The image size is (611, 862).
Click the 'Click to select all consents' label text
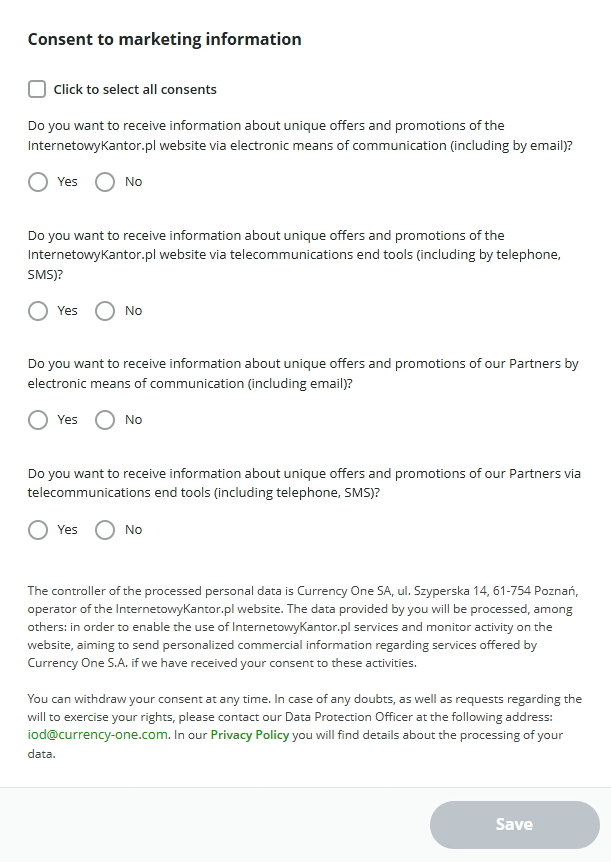(x=135, y=90)
